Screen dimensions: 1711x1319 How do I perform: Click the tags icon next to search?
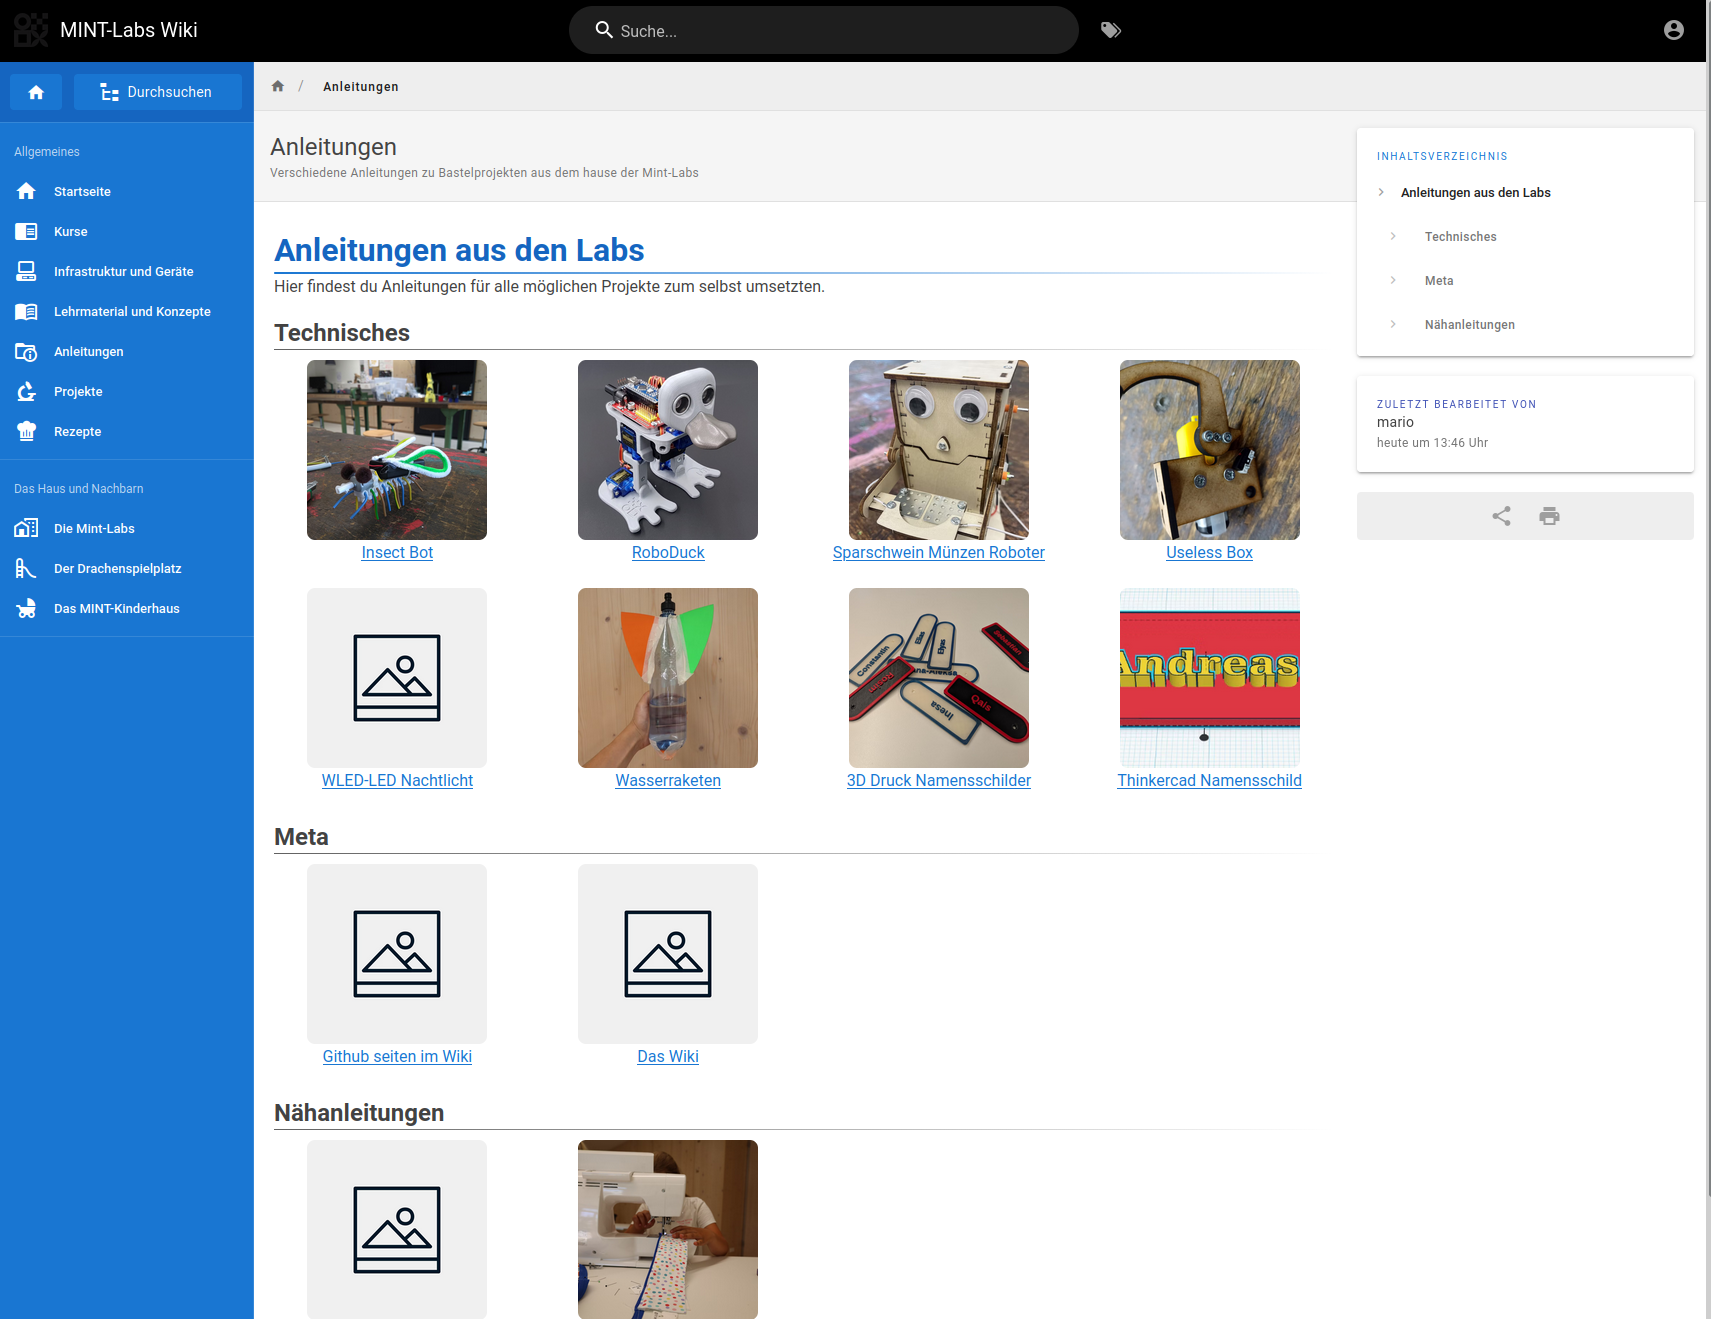click(1110, 30)
